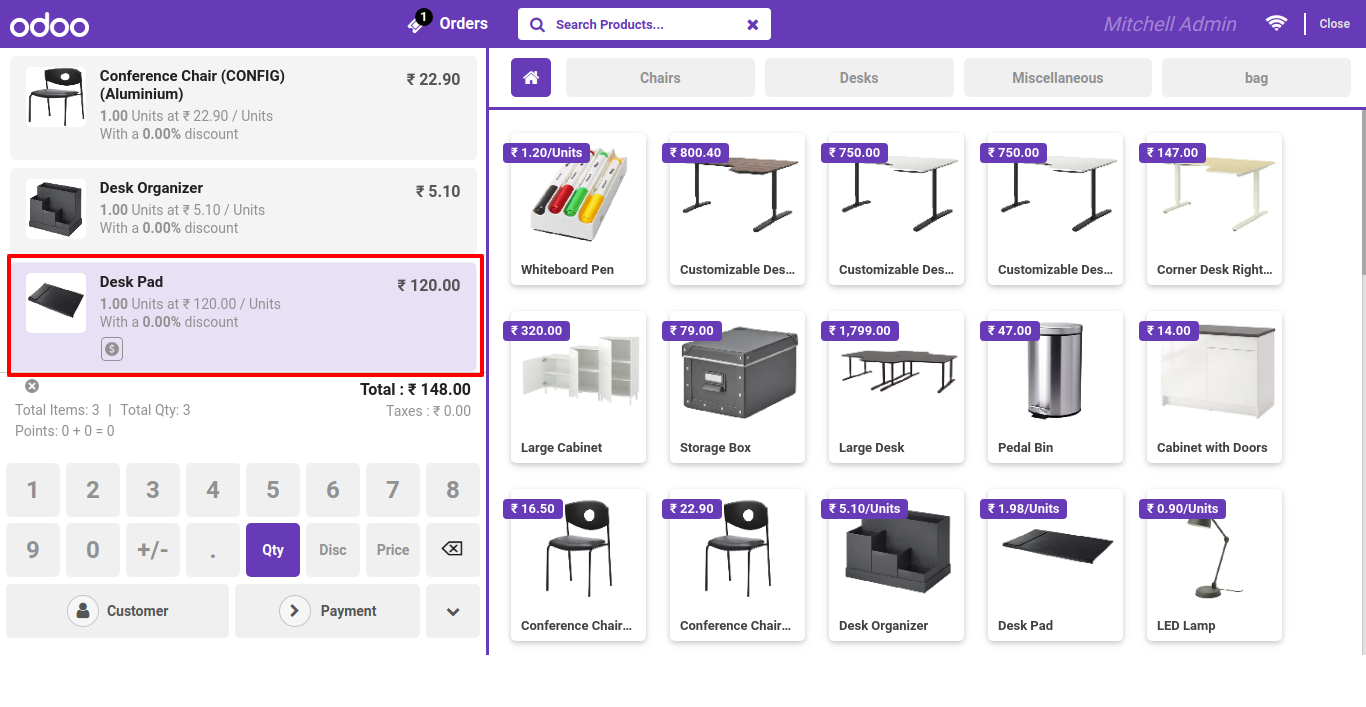Image resolution: width=1366 pixels, height=707 pixels.
Task: Add Desk Organizer from the product grid
Action: pos(896,565)
